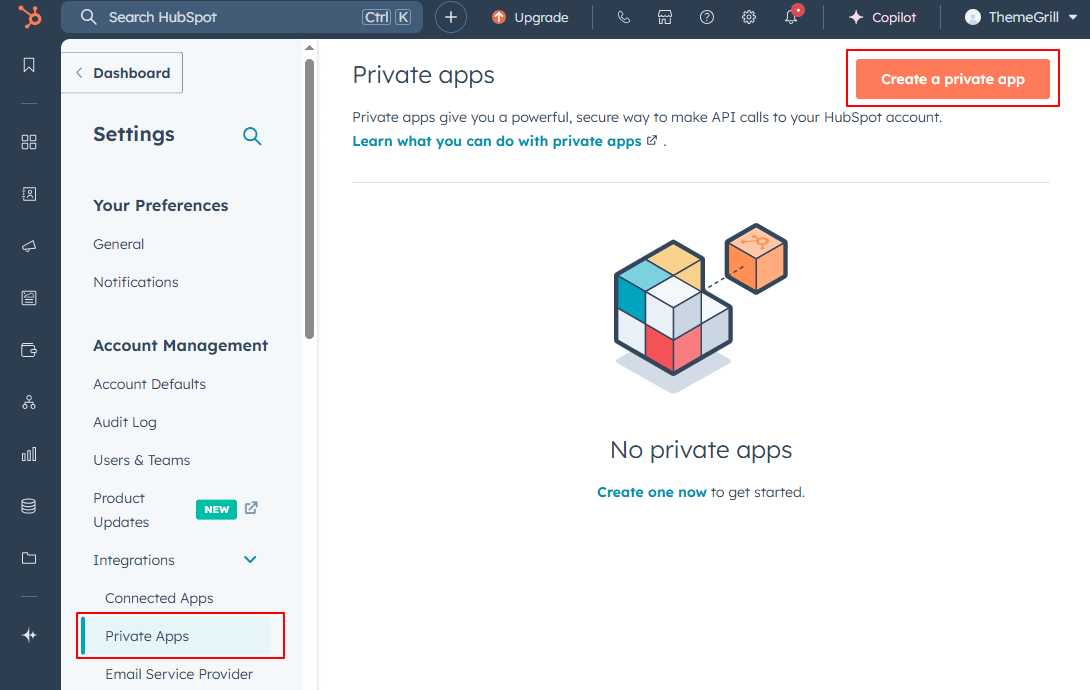Click the HubSpot sprocket logo
The height and width of the screenshot is (690, 1090).
coord(29,16)
